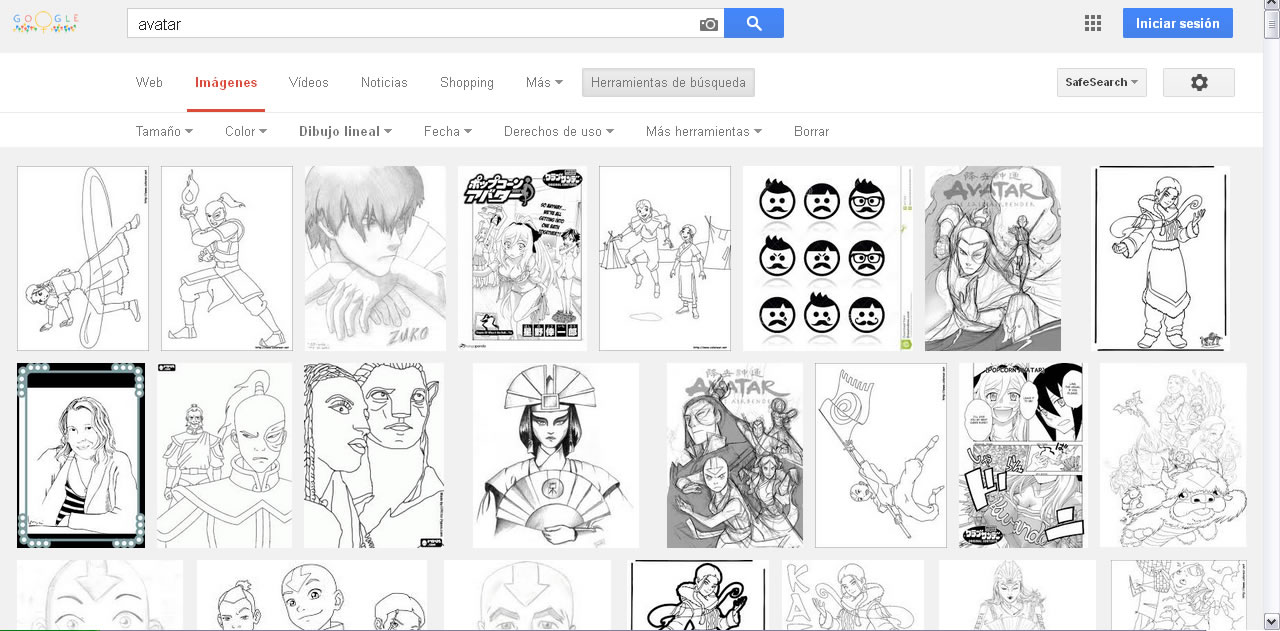Click the Google logo doodle
The width and height of the screenshot is (1280, 631).
tap(47, 23)
